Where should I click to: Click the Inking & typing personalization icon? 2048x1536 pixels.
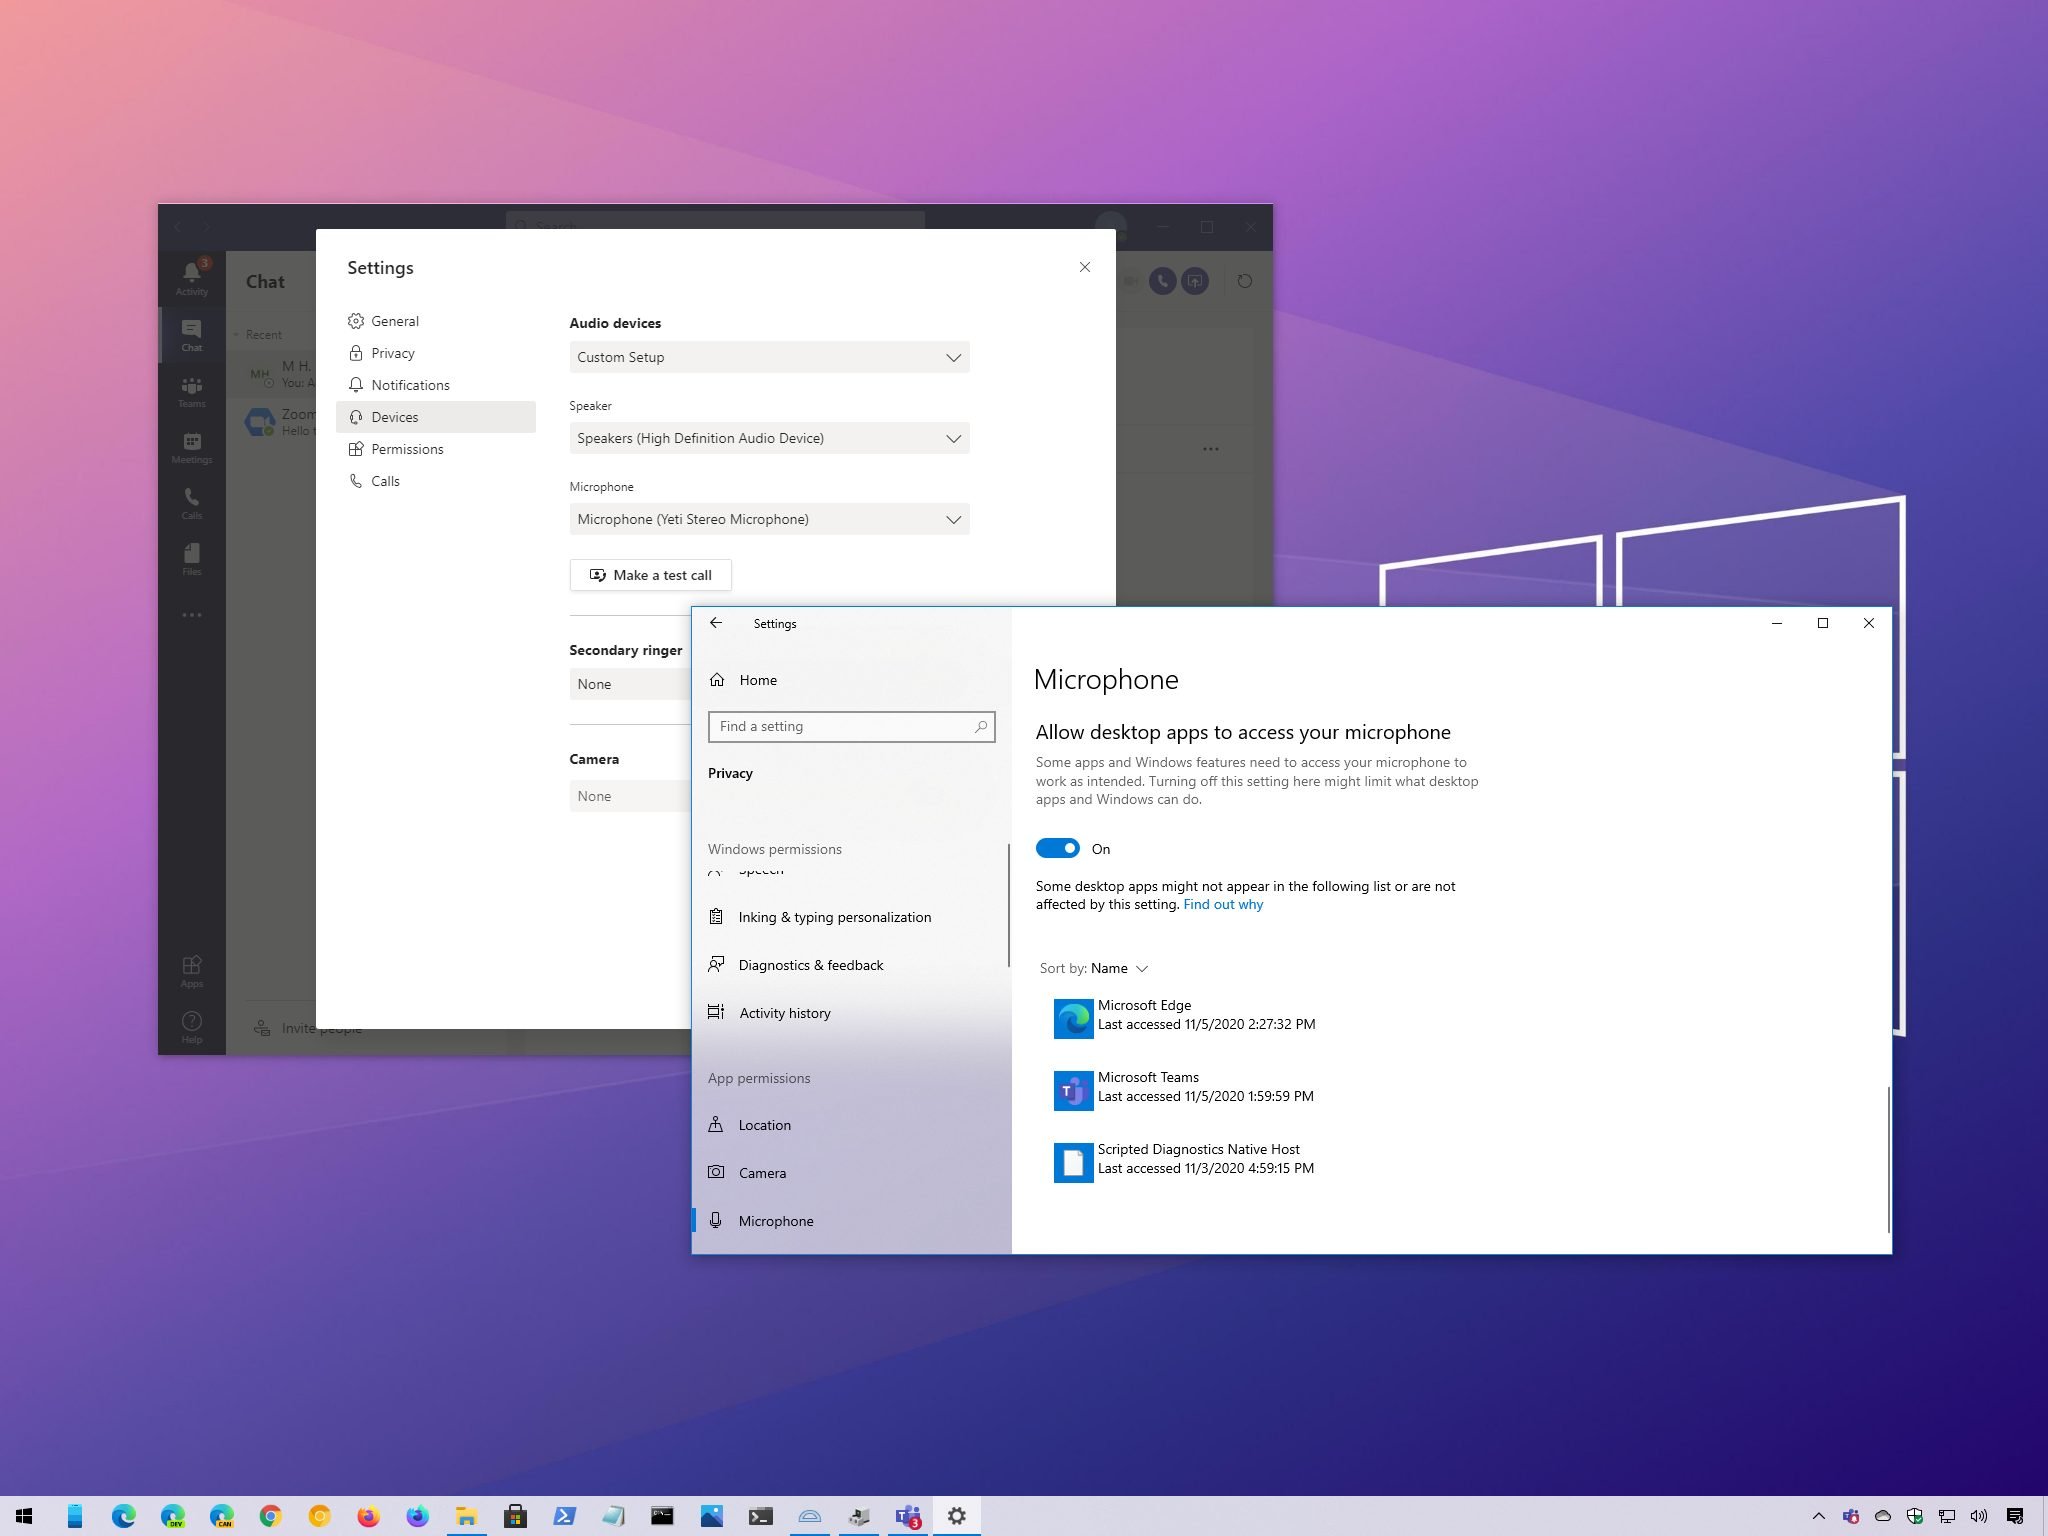(x=718, y=916)
